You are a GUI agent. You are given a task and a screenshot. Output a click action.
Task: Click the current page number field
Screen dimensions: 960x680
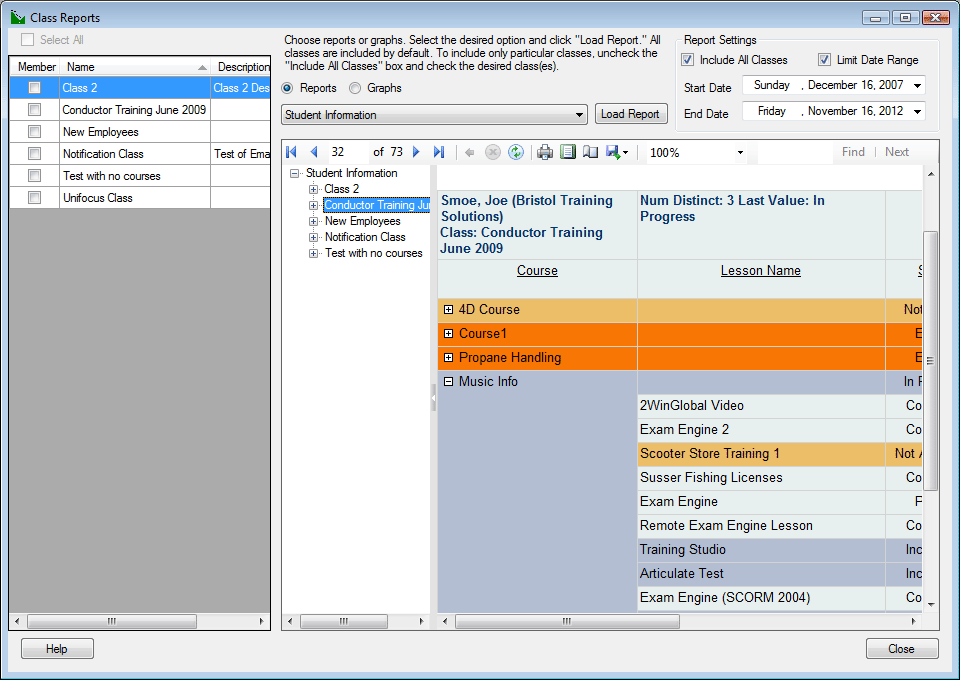pos(347,152)
